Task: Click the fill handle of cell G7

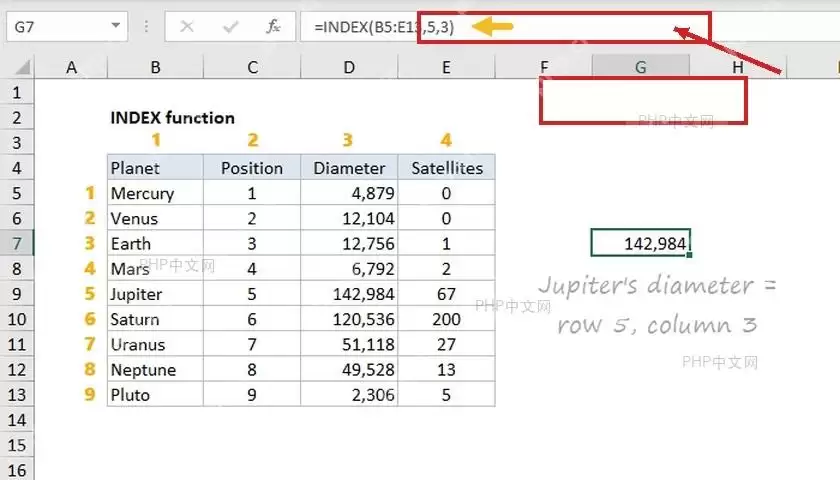Action: [x=689, y=255]
